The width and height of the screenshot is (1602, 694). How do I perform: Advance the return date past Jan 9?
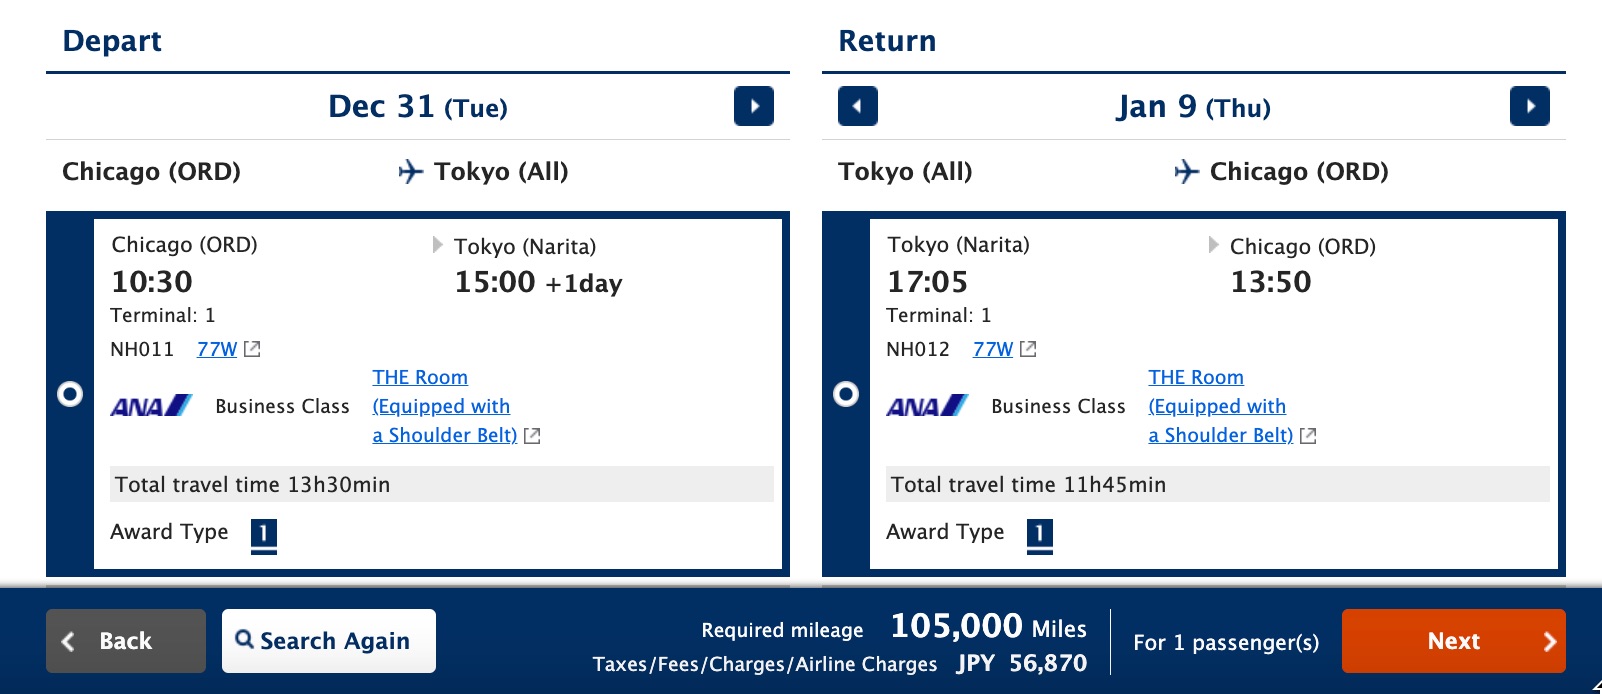[x=1531, y=106]
